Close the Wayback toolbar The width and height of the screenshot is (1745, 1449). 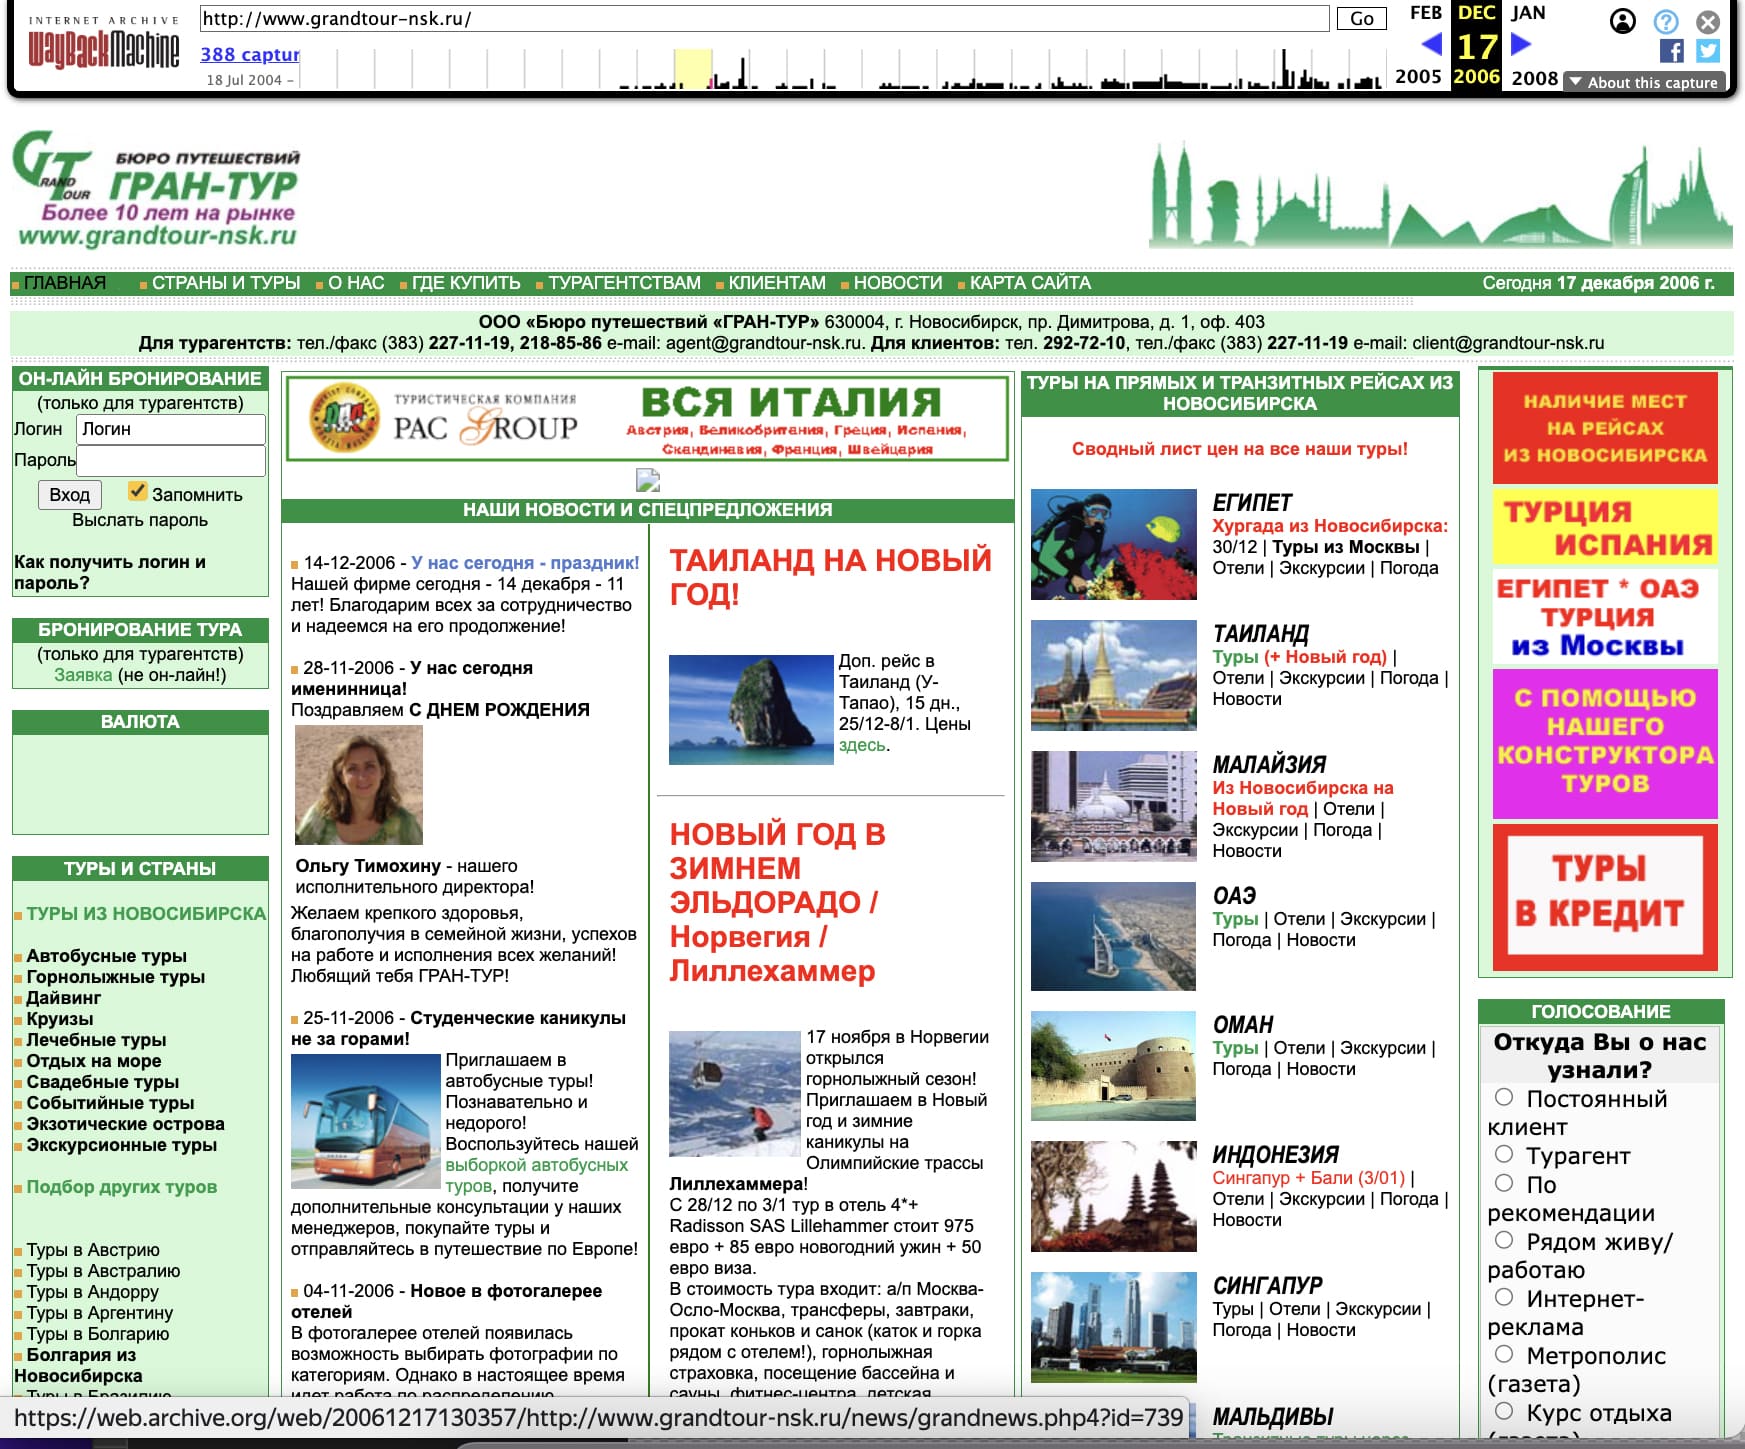tap(1708, 21)
